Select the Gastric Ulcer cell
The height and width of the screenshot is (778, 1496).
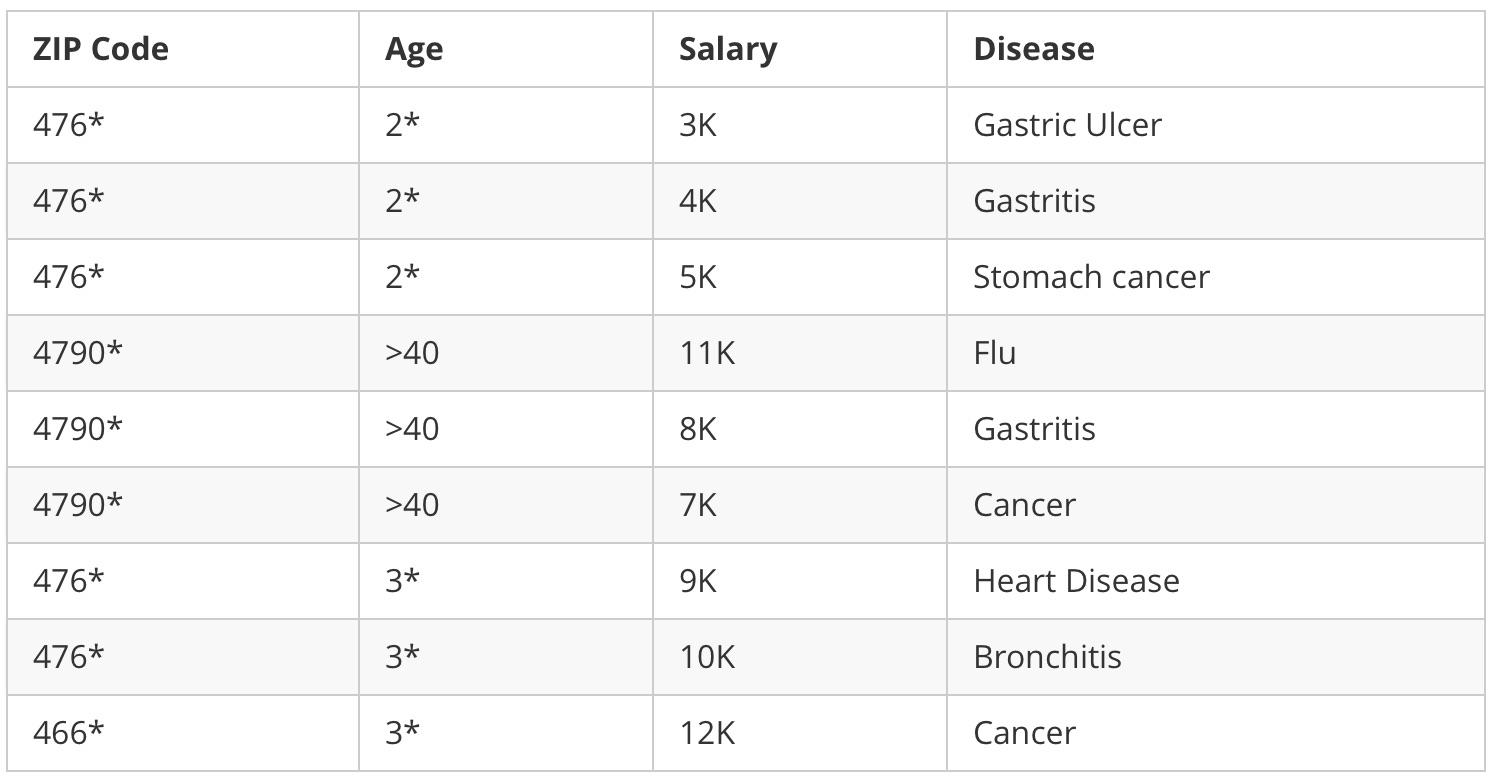pyautogui.click(x=1067, y=125)
